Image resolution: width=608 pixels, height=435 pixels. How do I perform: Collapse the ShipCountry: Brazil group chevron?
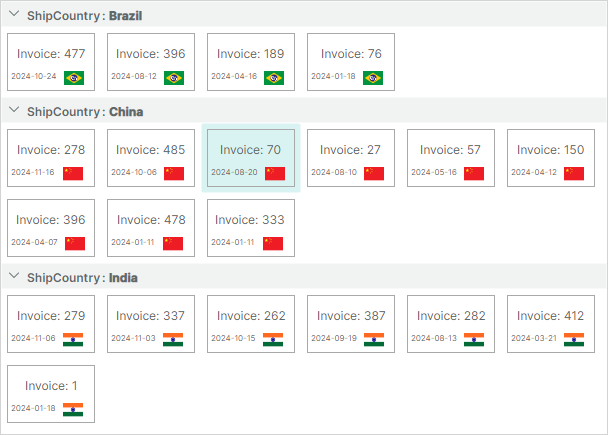coord(14,14)
